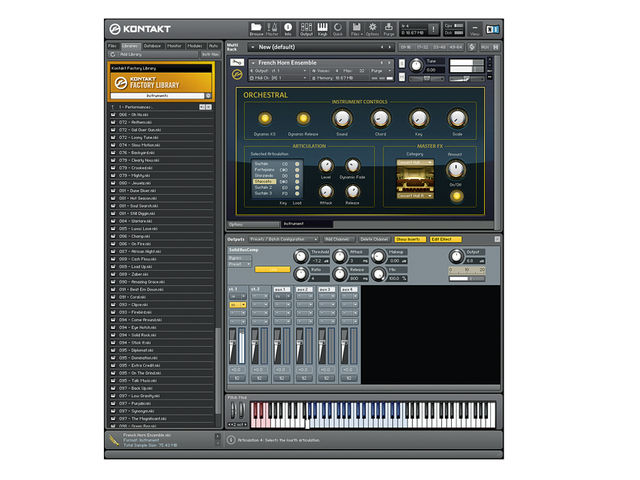Open the Master FX Category dropdown
The image size is (640, 480).
[x=415, y=163]
